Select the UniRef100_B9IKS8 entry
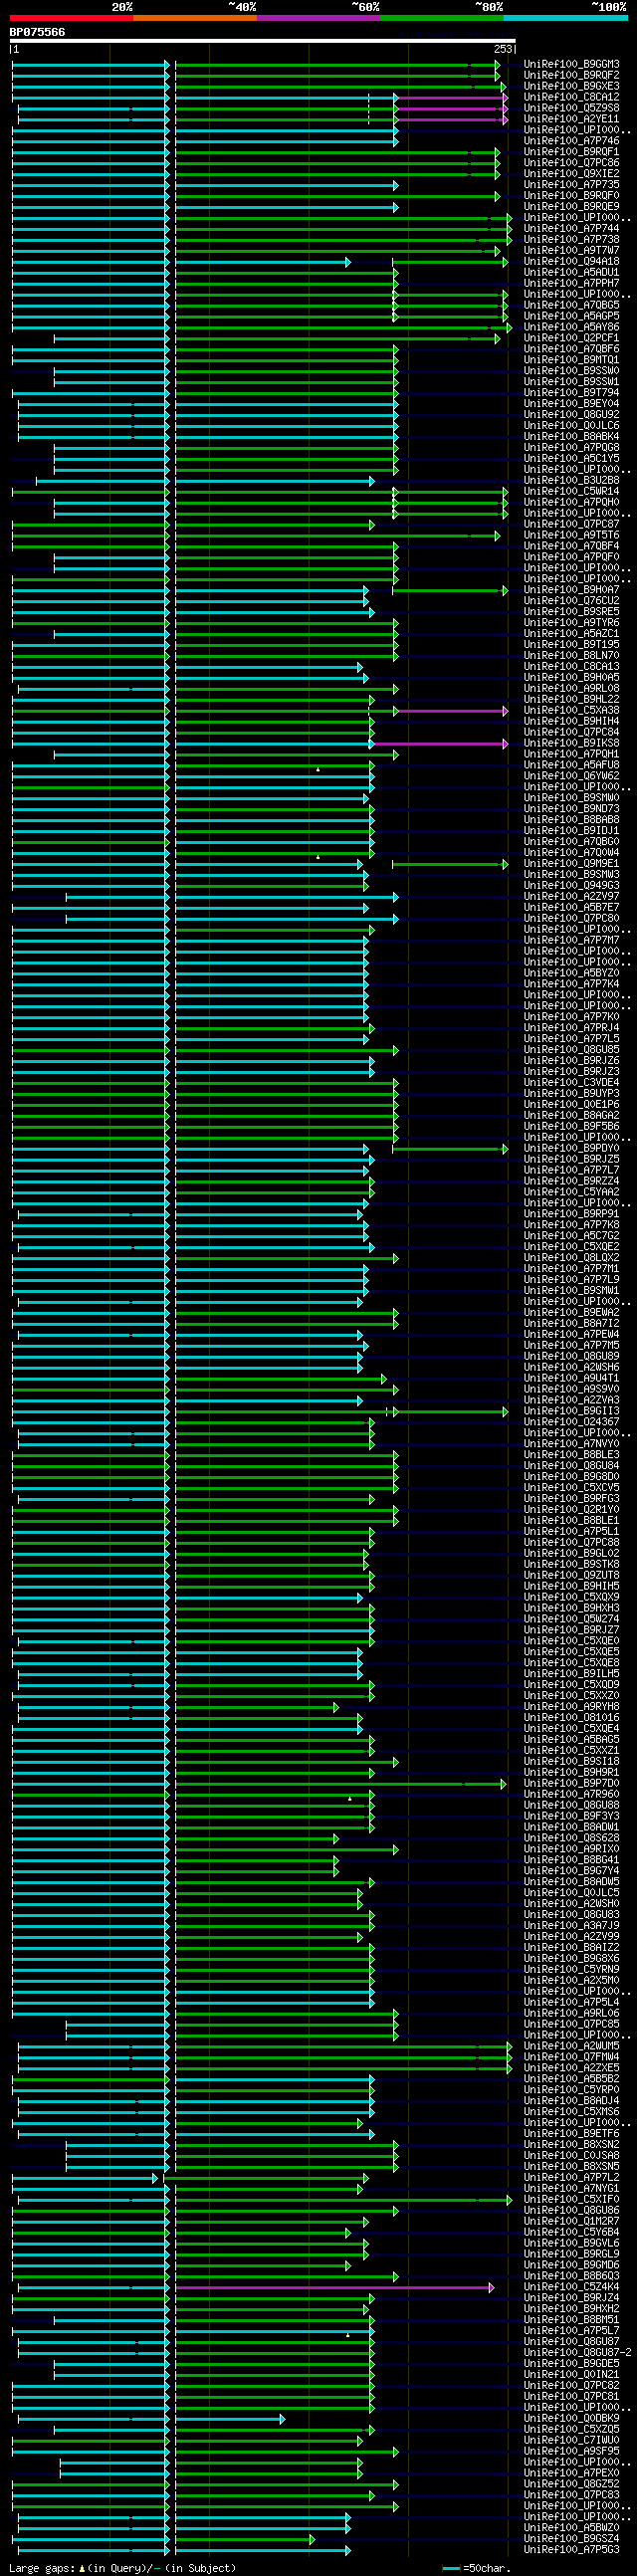Viewport: 637px width, 2576px height. [571, 744]
